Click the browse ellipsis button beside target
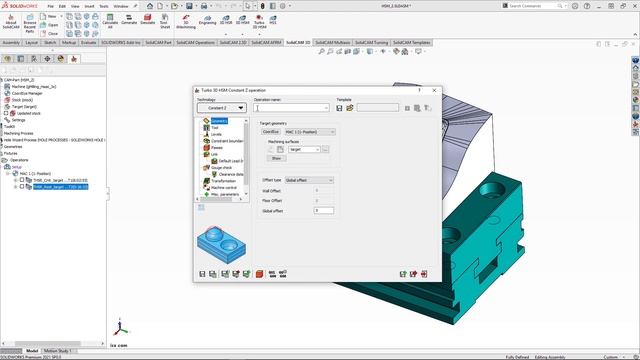 (x=325, y=149)
